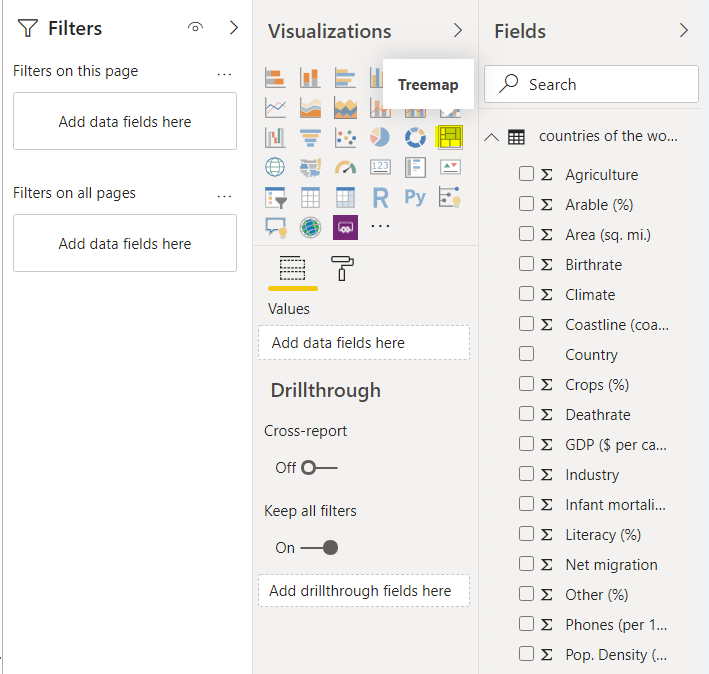The image size is (709, 674).
Task: Choose the Donut chart visual
Action: point(415,136)
